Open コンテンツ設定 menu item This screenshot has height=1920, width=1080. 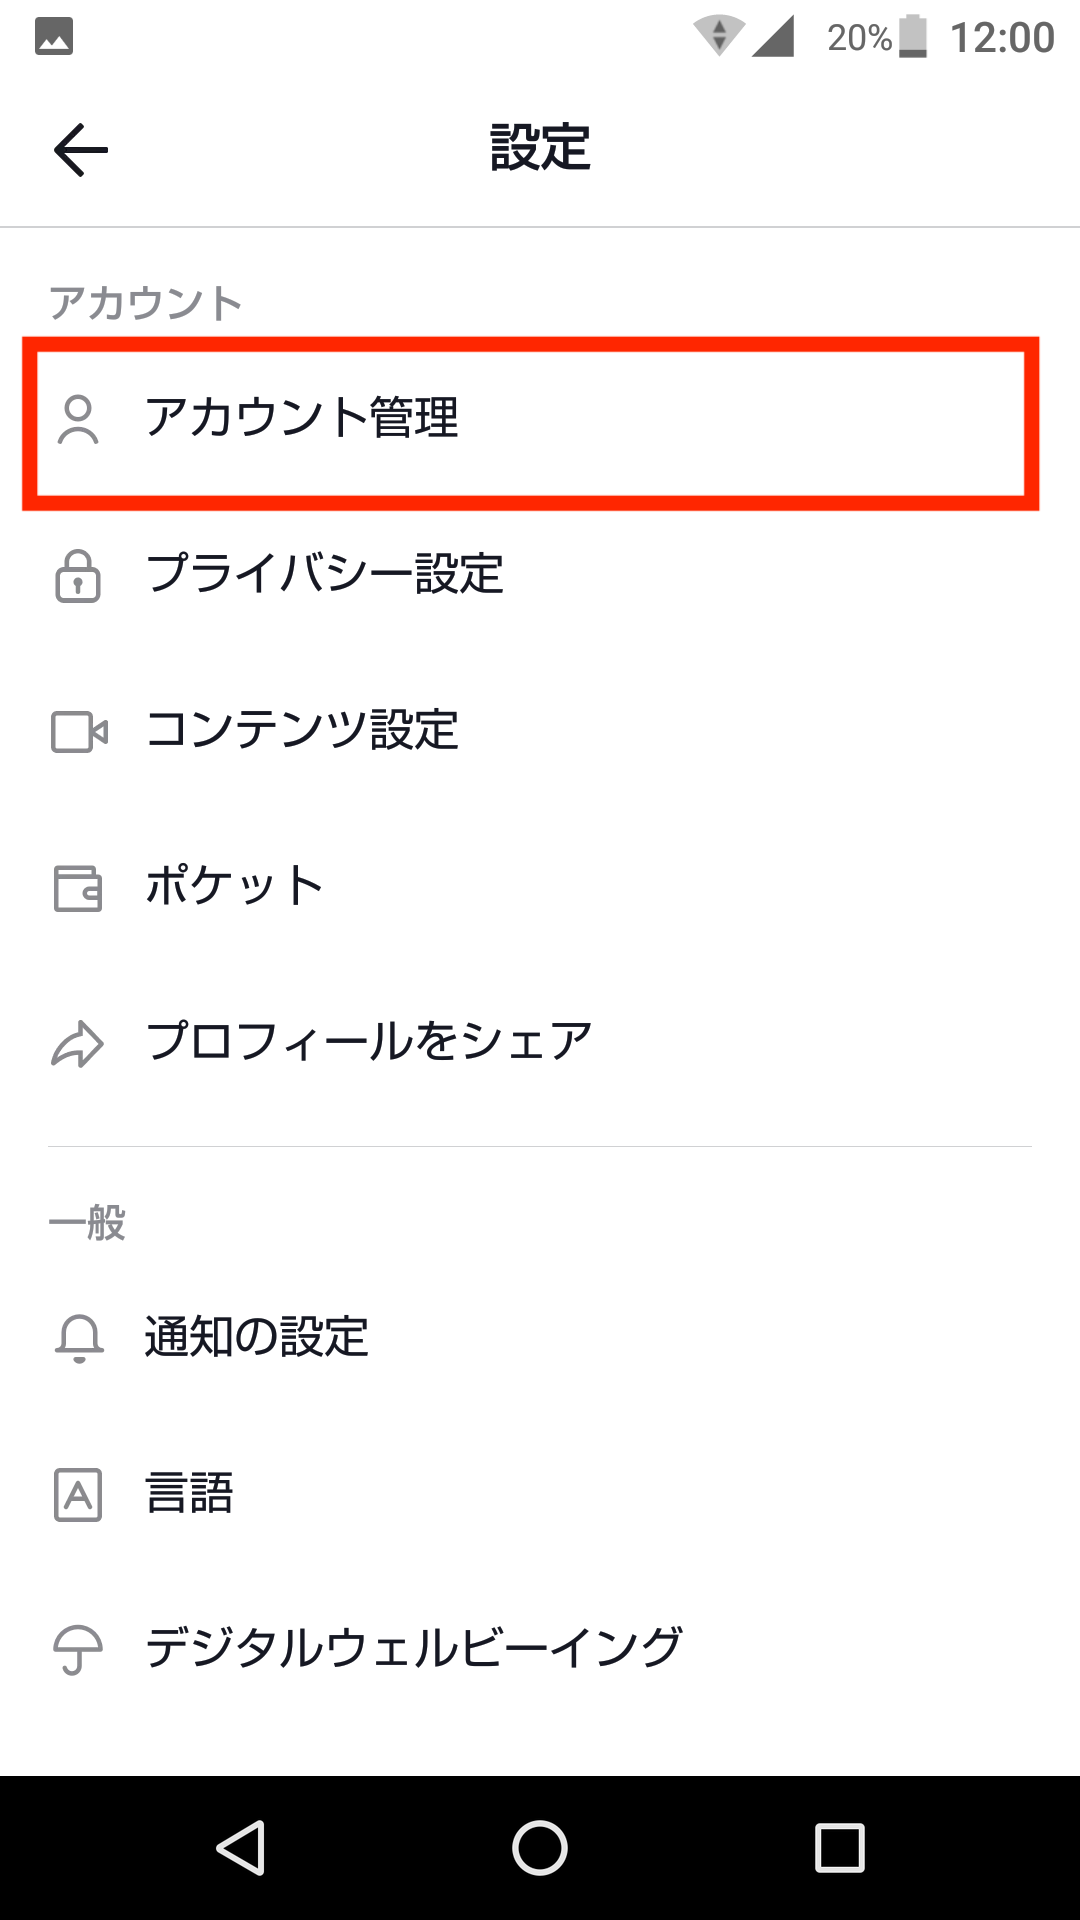click(x=302, y=731)
